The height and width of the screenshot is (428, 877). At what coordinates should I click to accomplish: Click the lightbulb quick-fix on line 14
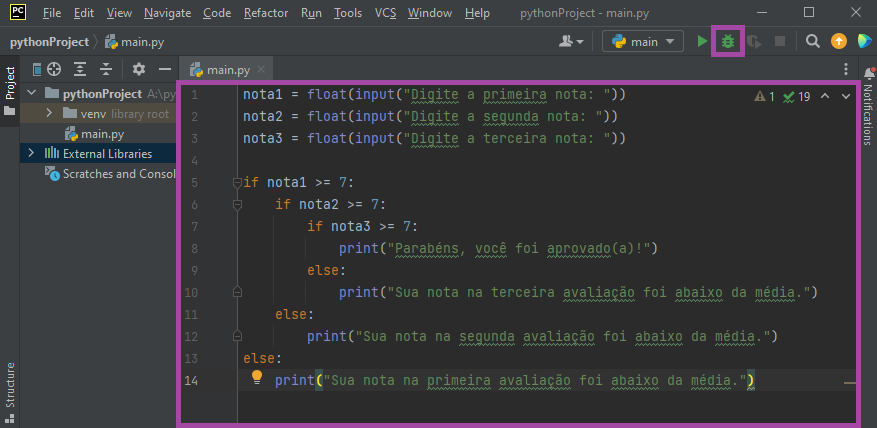pyautogui.click(x=257, y=378)
